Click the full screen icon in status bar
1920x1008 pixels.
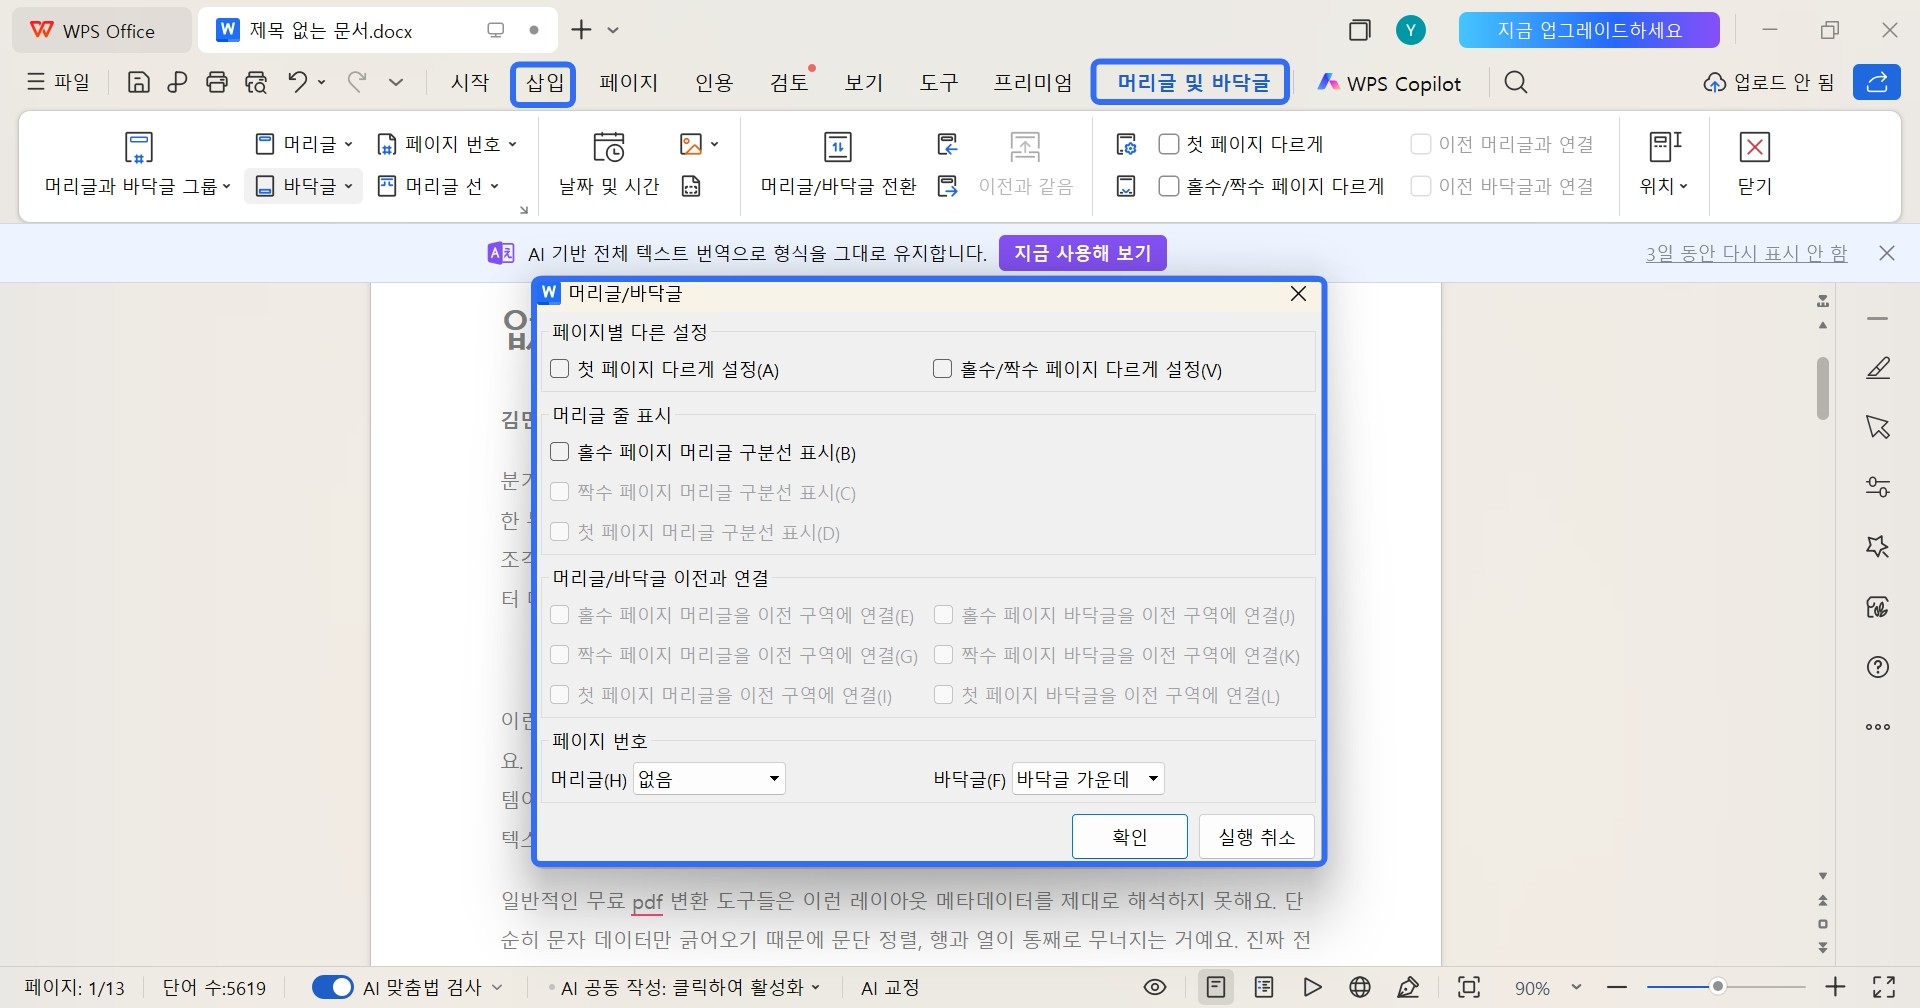1884,988
